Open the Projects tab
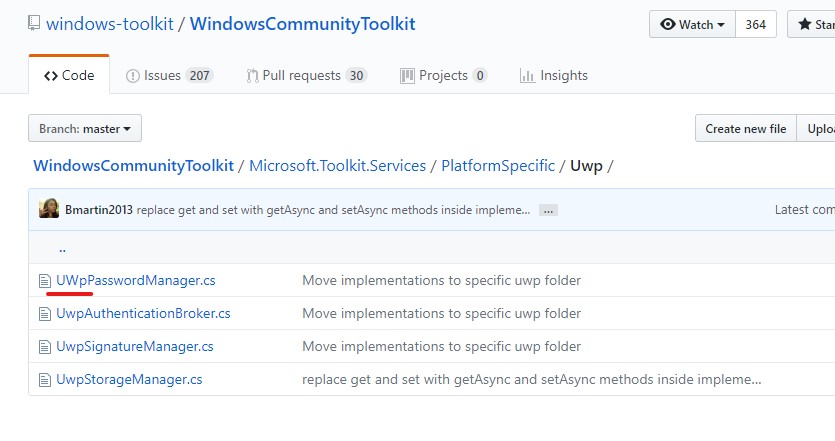 point(444,76)
